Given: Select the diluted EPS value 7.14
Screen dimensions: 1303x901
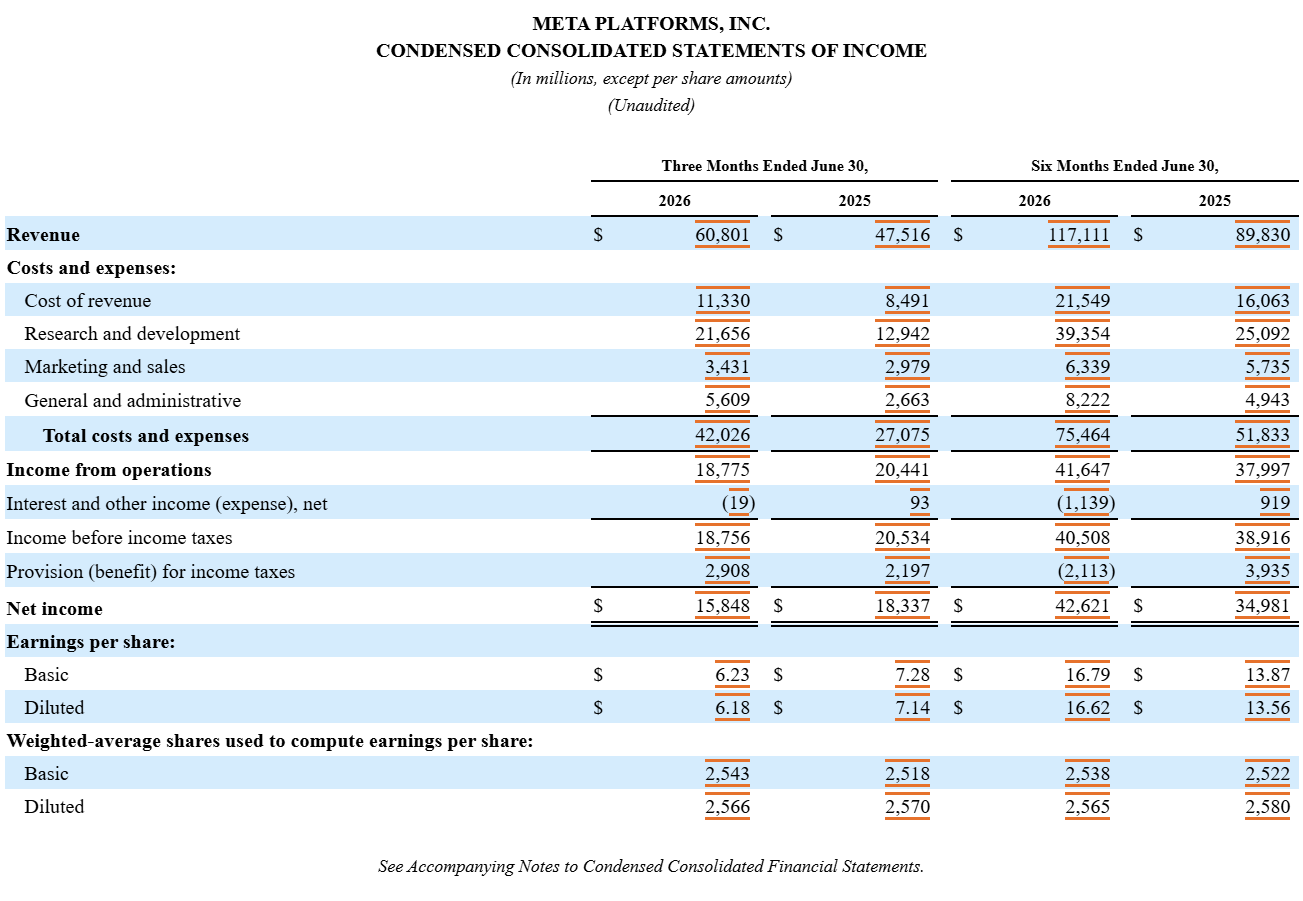Looking at the screenshot, I should pyautogui.click(x=912, y=708).
